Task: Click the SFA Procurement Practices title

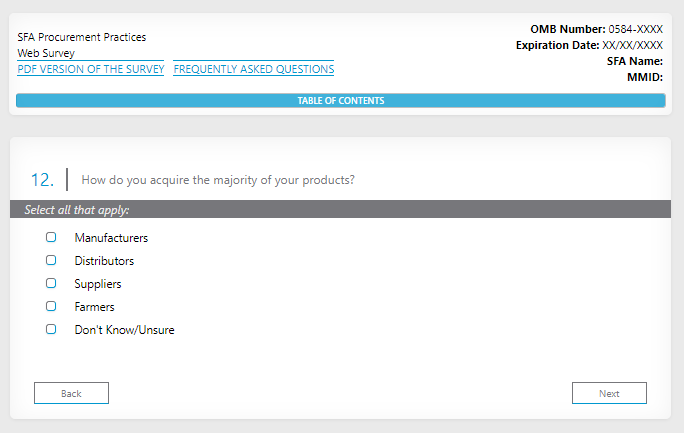Action: [81, 37]
